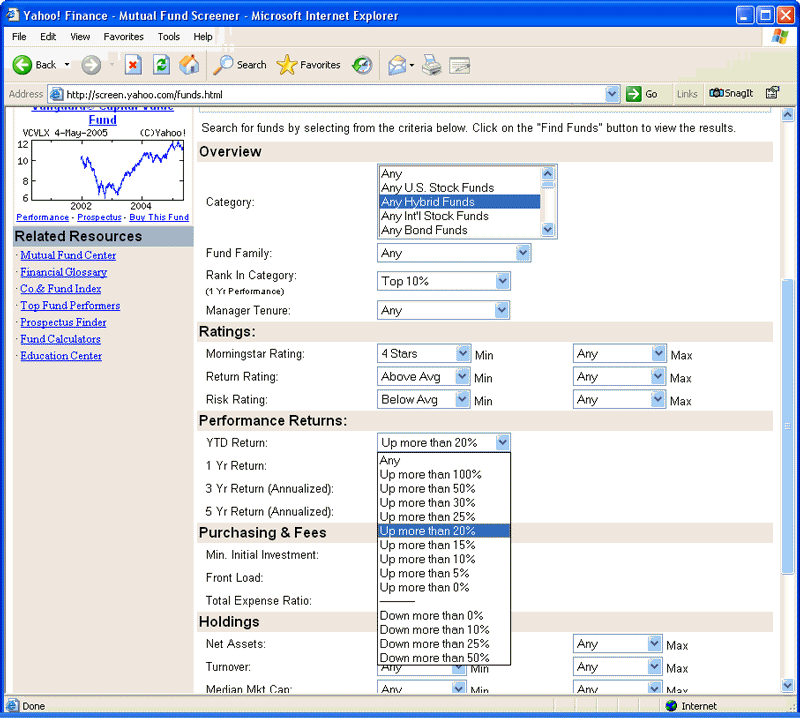Highlight Any Bond Funds in Category list
The height and width of the screenshot is (718, 800).
(430, 229)
